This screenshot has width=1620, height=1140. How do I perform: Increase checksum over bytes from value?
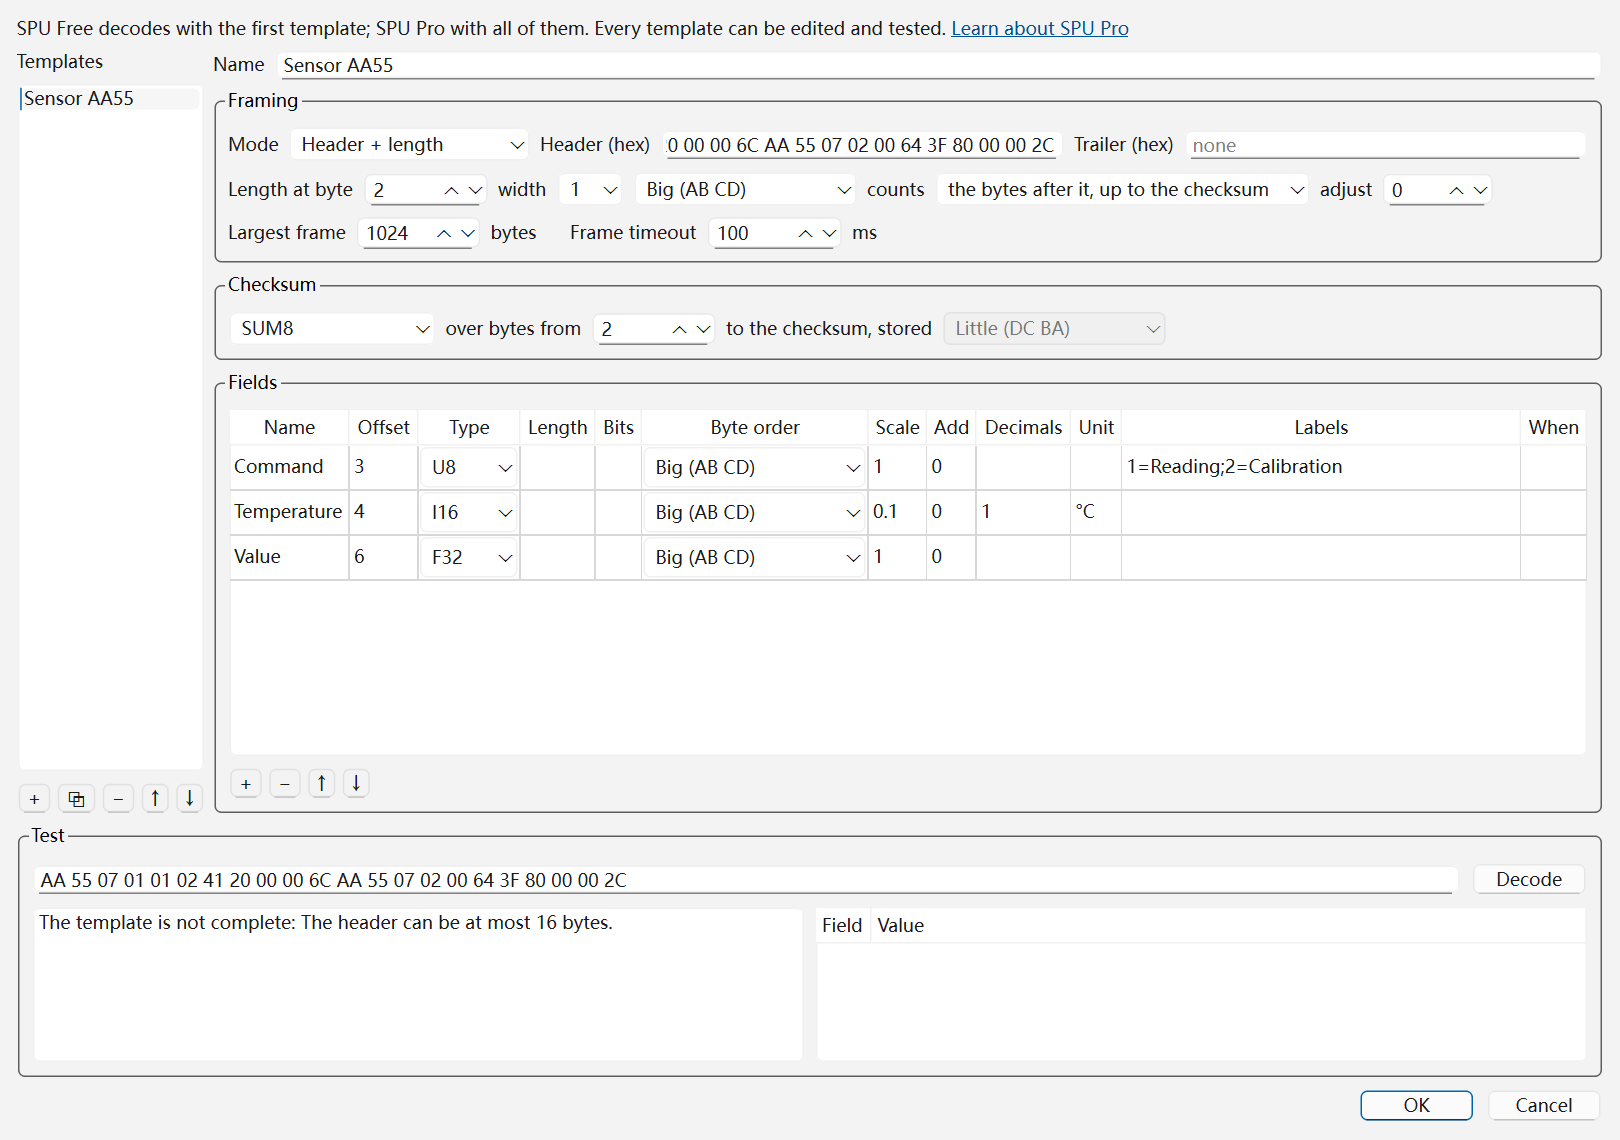tap(679, 329)
